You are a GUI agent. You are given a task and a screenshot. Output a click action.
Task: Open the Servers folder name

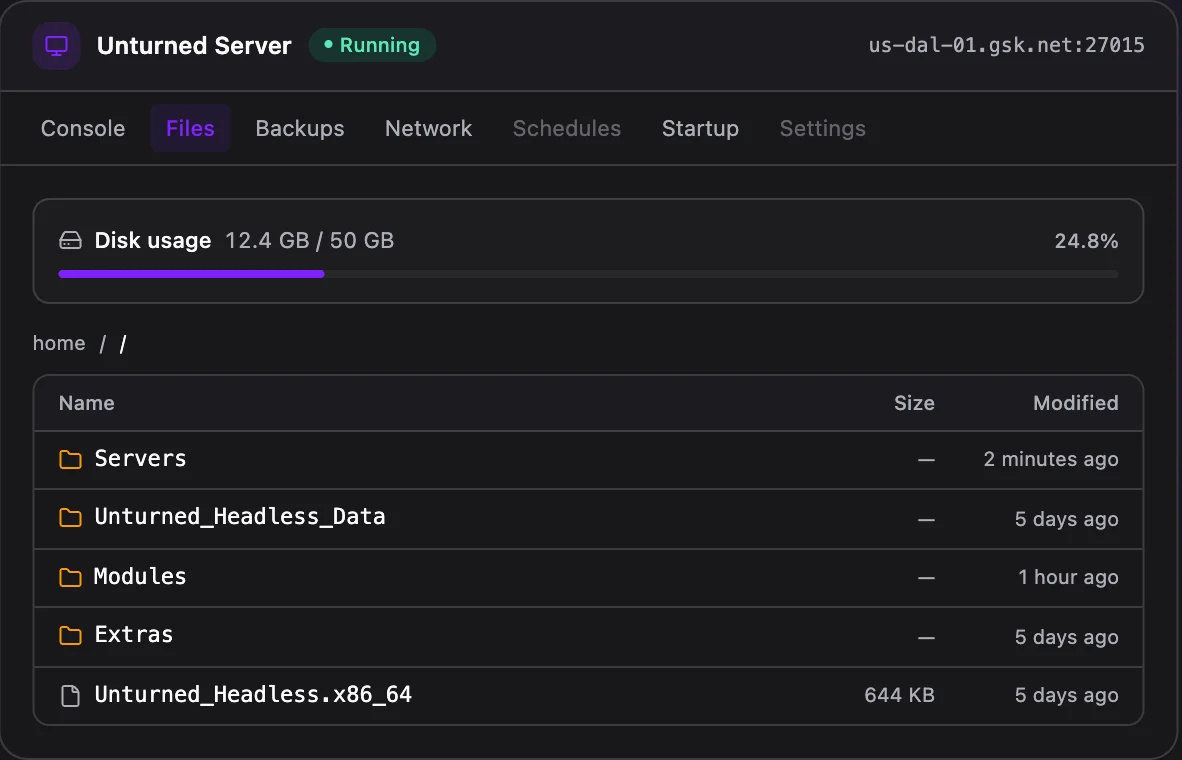coord(140,458)
